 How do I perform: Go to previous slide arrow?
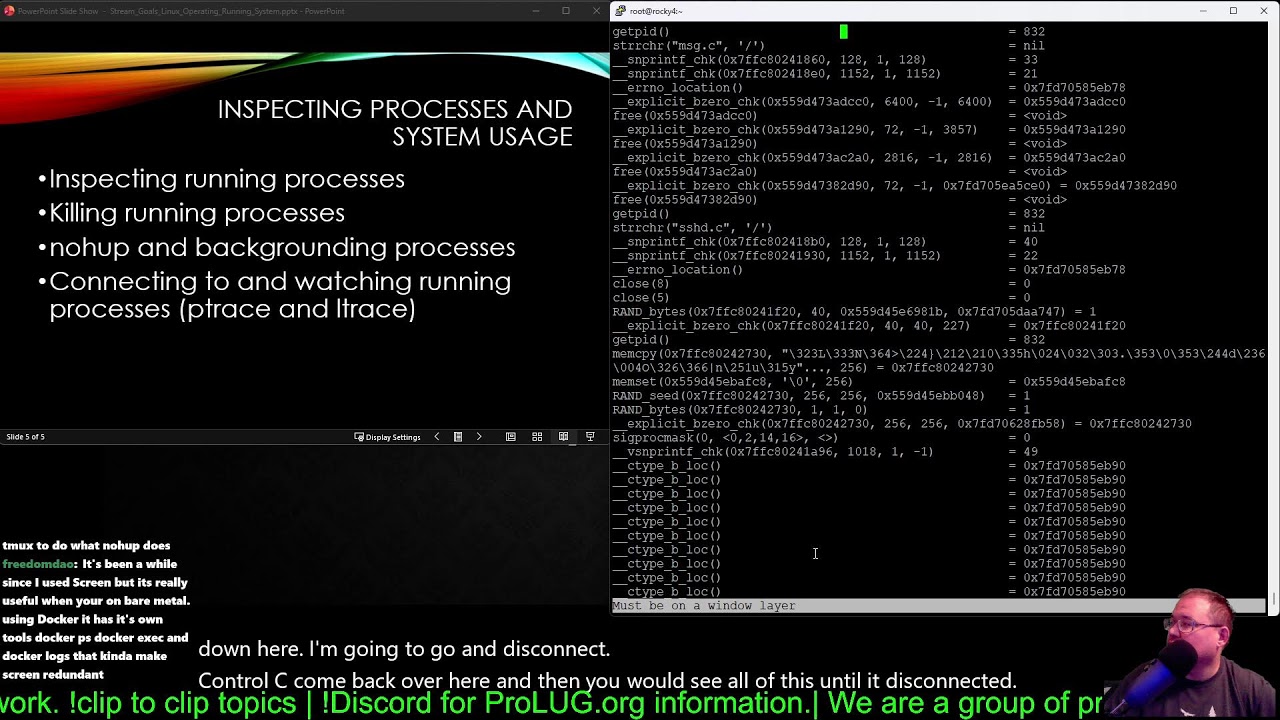[436, 437]
